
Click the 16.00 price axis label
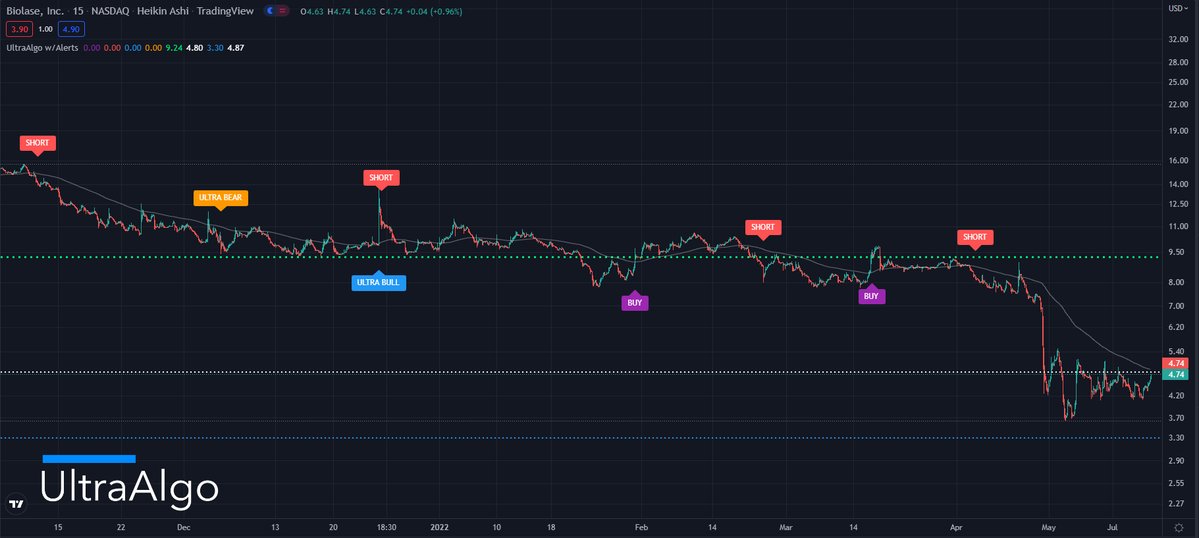click(x=1177, y=161)
